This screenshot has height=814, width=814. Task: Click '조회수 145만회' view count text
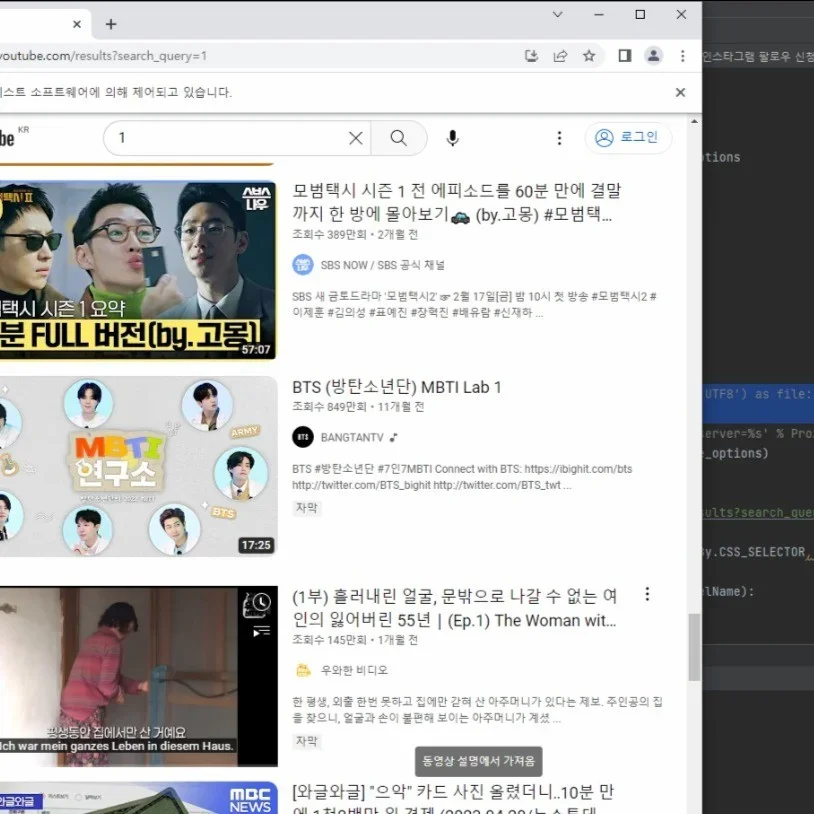[x=329, y=640]
